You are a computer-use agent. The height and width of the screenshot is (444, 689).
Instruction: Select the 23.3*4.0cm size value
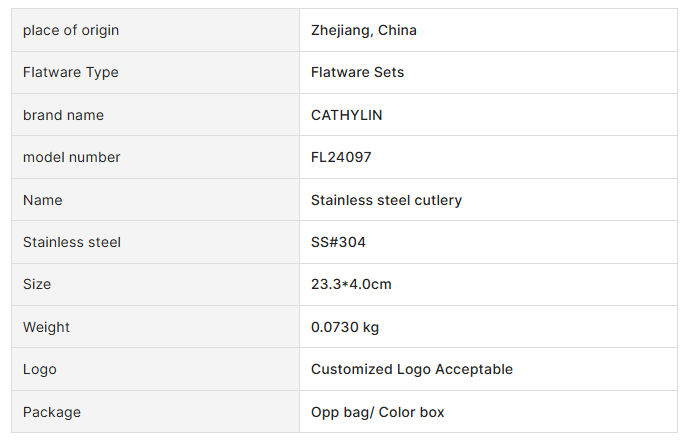[x=351, y=284]
